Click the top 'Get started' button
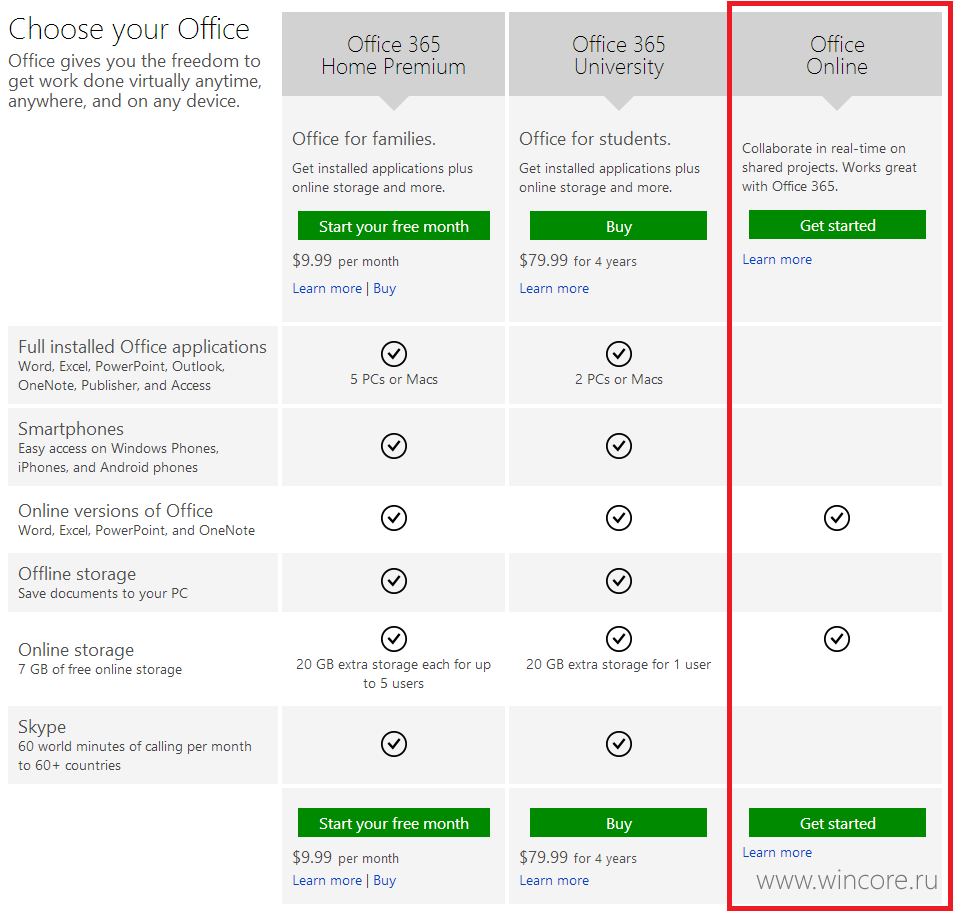Viewport: 955px width, 913px height. click(x=837, y=225)
